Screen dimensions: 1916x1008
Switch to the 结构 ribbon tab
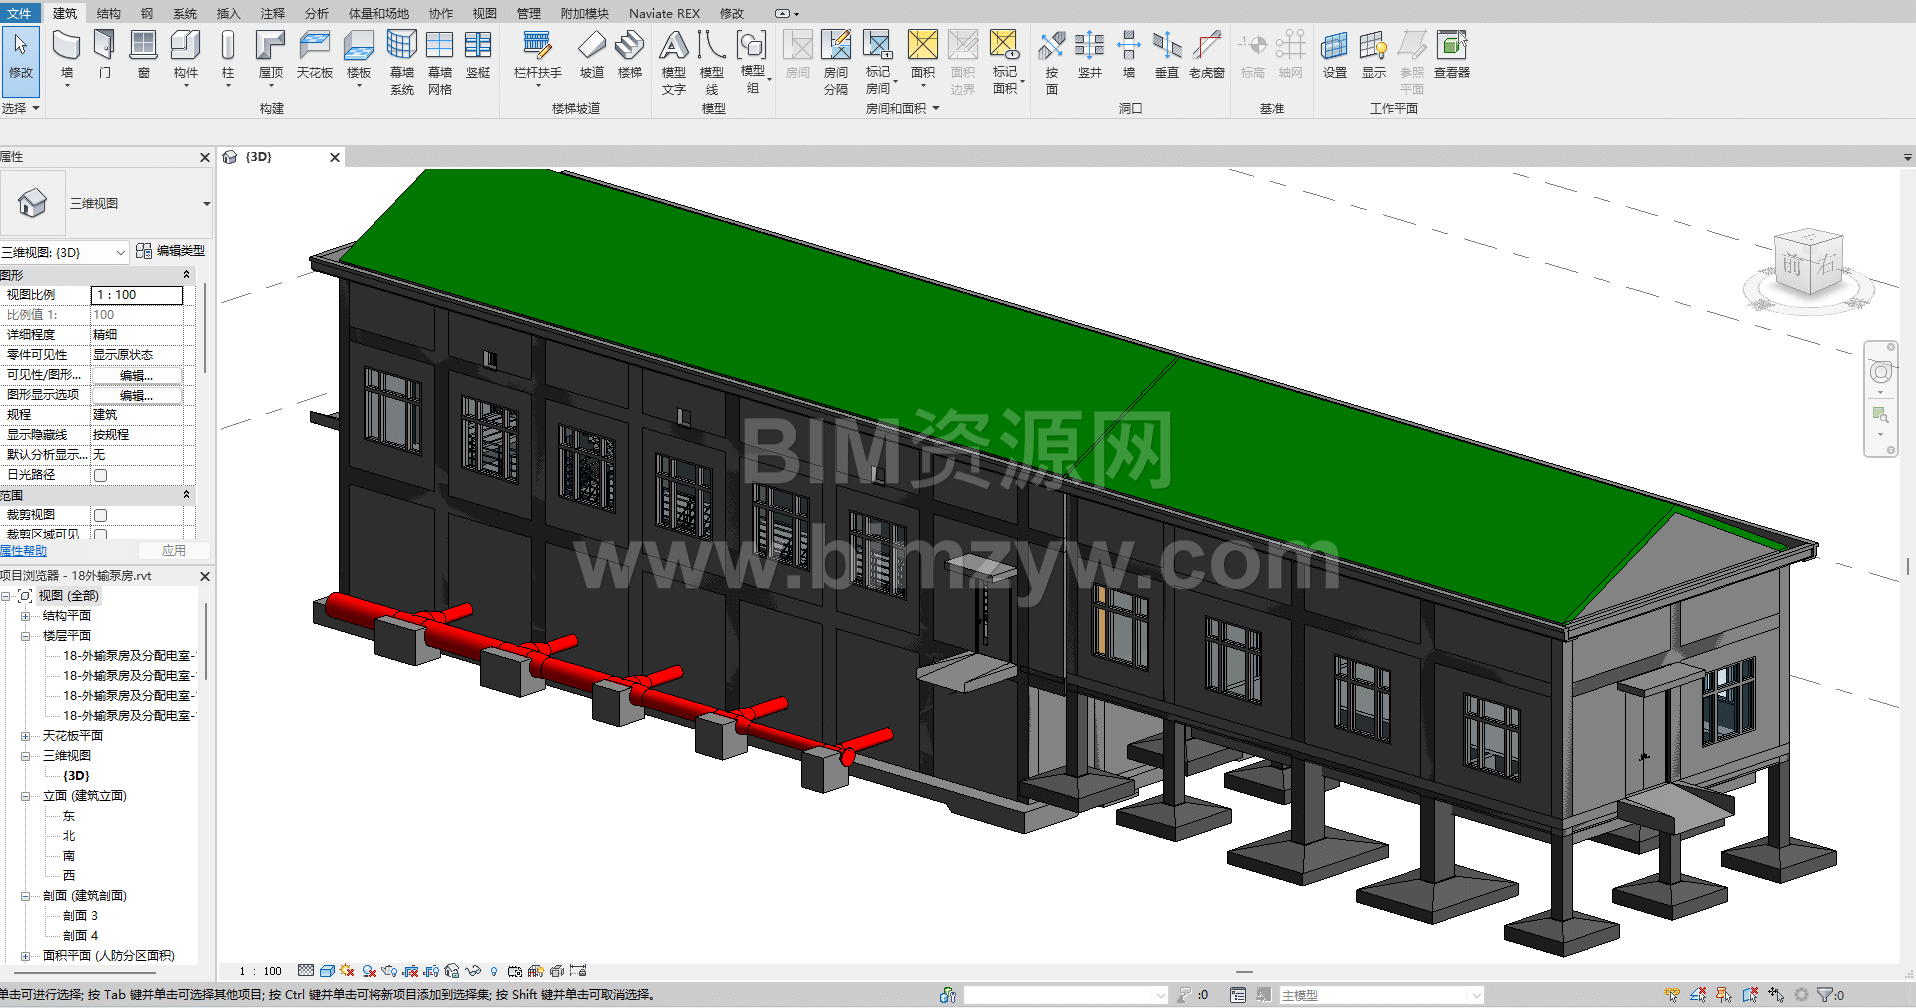[109, 13]
